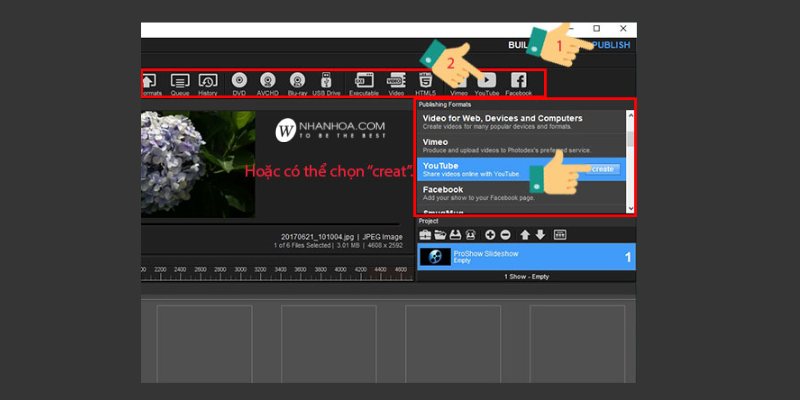The image size is (800, 400).
Task: Click the briefcase new project icon
Action: point(425,235)
